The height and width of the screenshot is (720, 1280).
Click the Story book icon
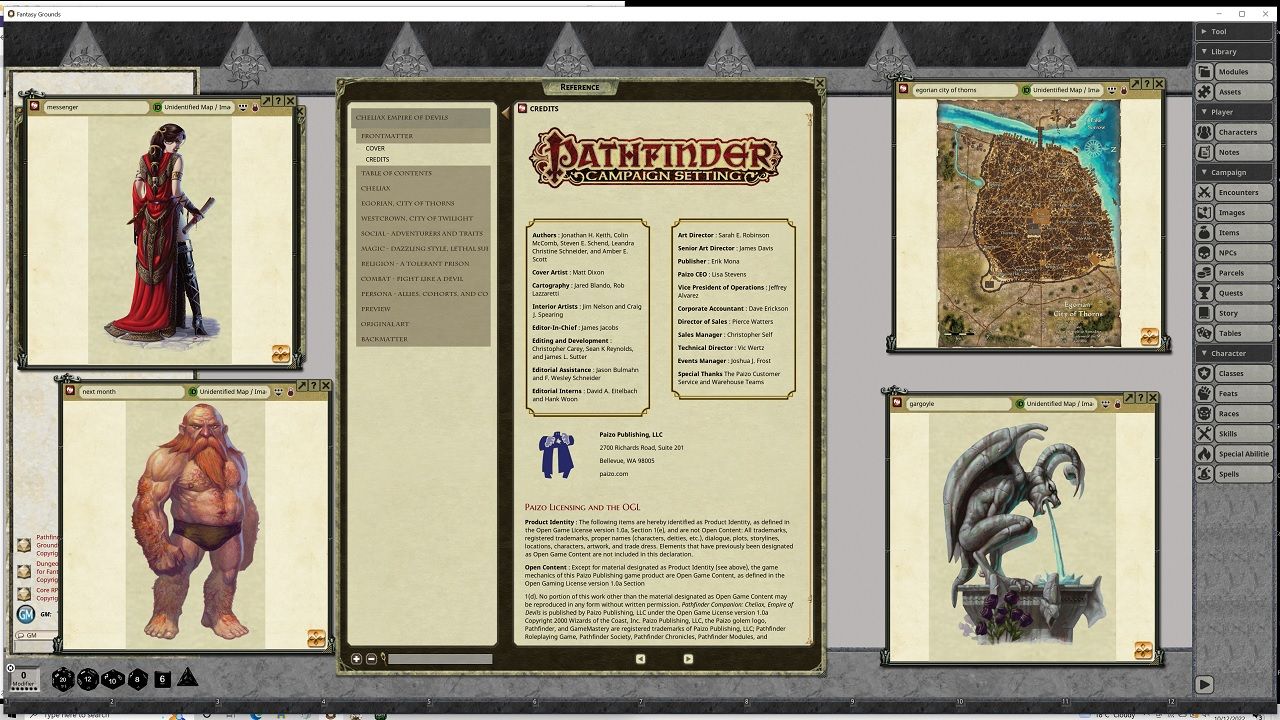(x=1205, y=313)
